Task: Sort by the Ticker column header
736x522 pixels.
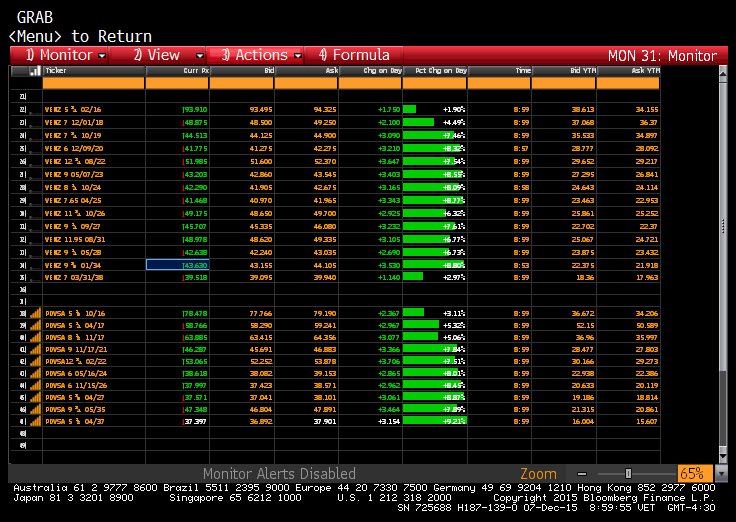Action: pos(94,71)
